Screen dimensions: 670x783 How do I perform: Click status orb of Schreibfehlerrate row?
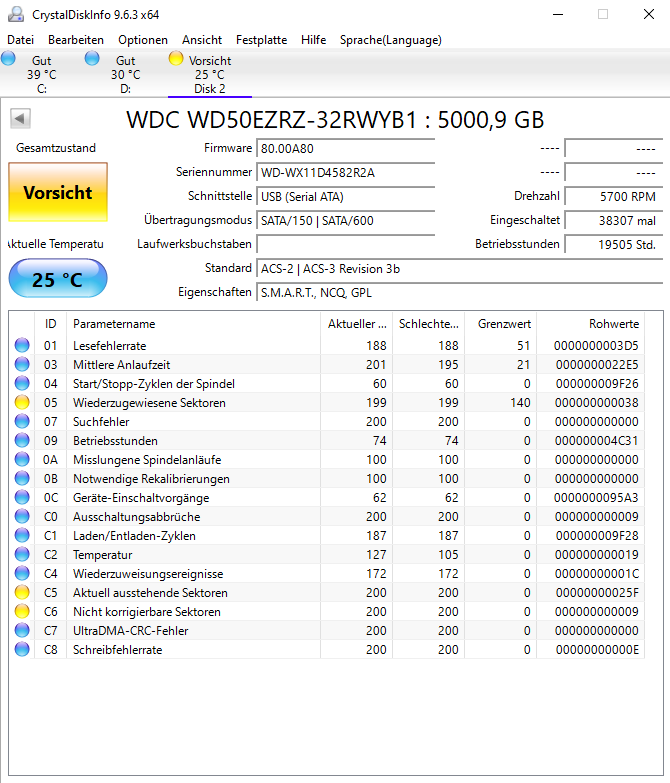coord(22,649)
